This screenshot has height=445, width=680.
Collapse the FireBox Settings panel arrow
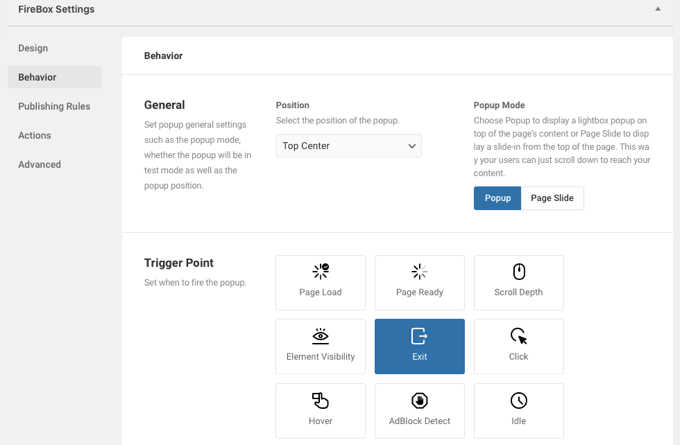(658, 9)
